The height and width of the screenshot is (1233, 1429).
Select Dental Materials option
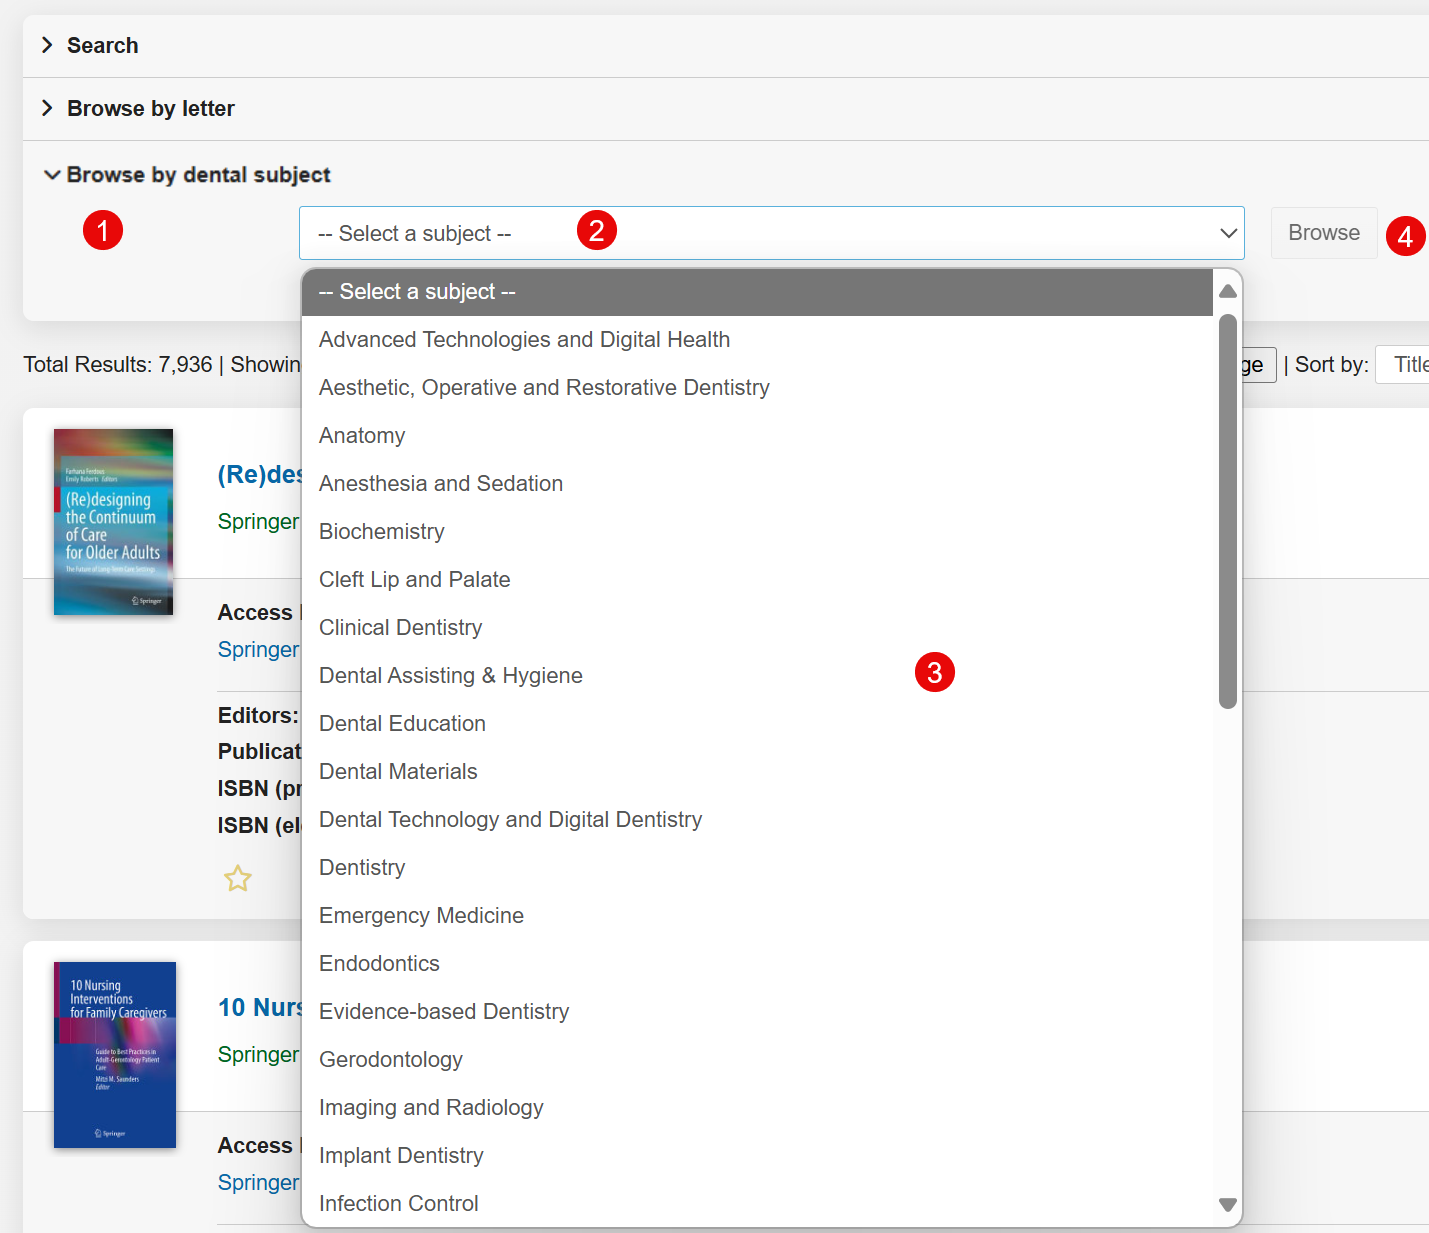click(x=398, y=772)
